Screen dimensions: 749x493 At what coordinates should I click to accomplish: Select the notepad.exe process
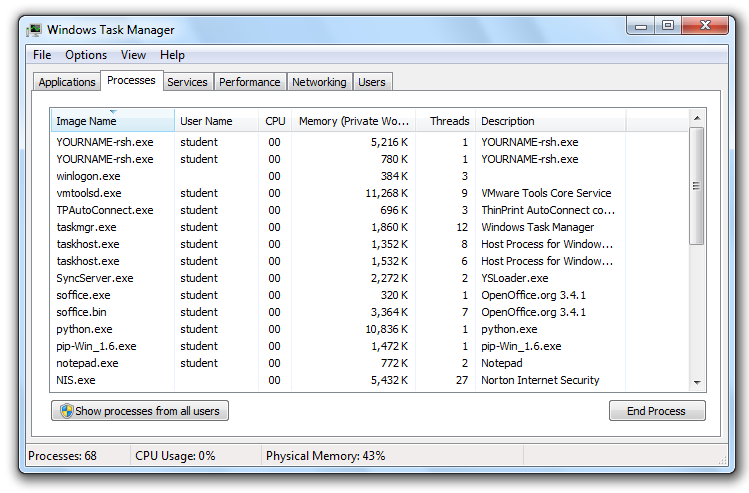point(369,363)
